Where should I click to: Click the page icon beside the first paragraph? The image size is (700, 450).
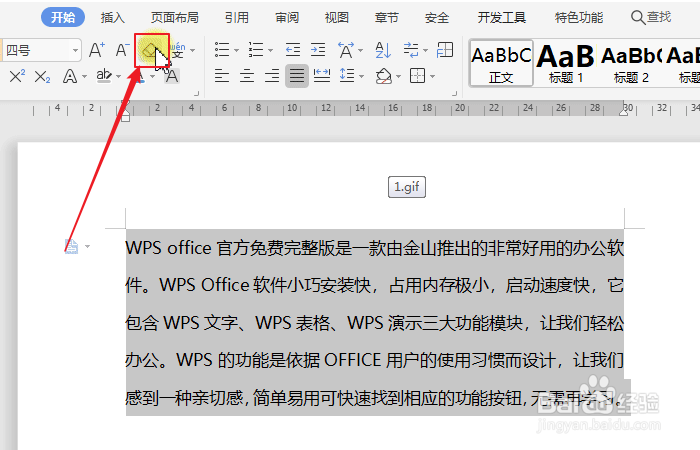[71, 246]
